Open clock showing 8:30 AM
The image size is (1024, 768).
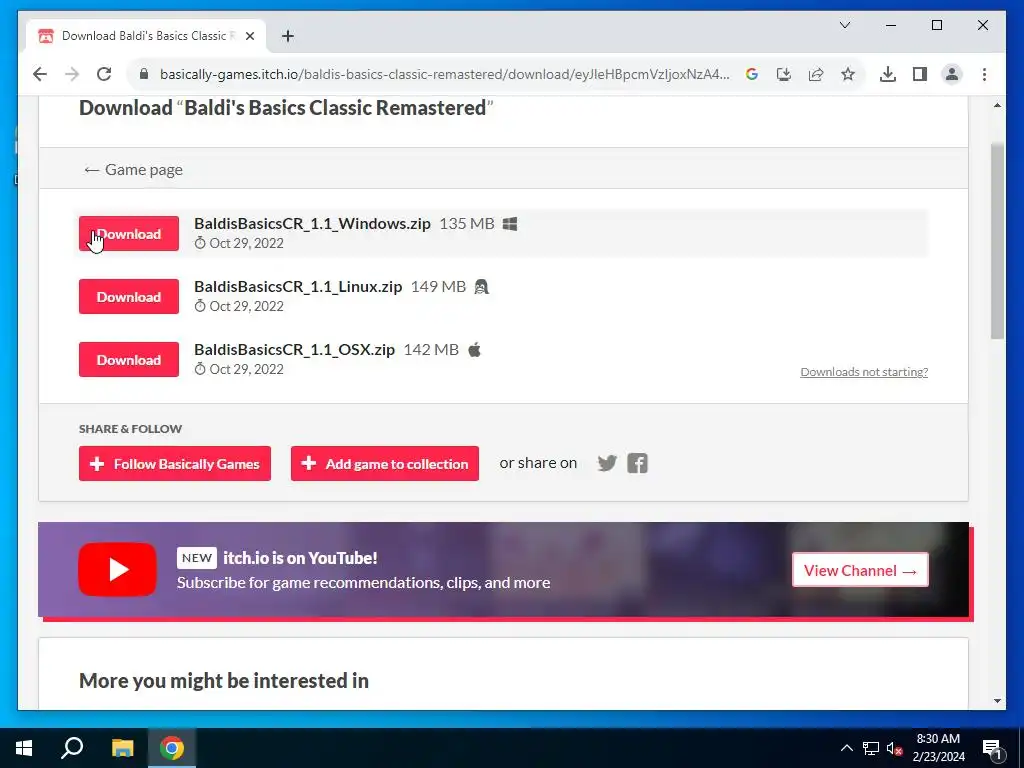[x=938, y=748]
